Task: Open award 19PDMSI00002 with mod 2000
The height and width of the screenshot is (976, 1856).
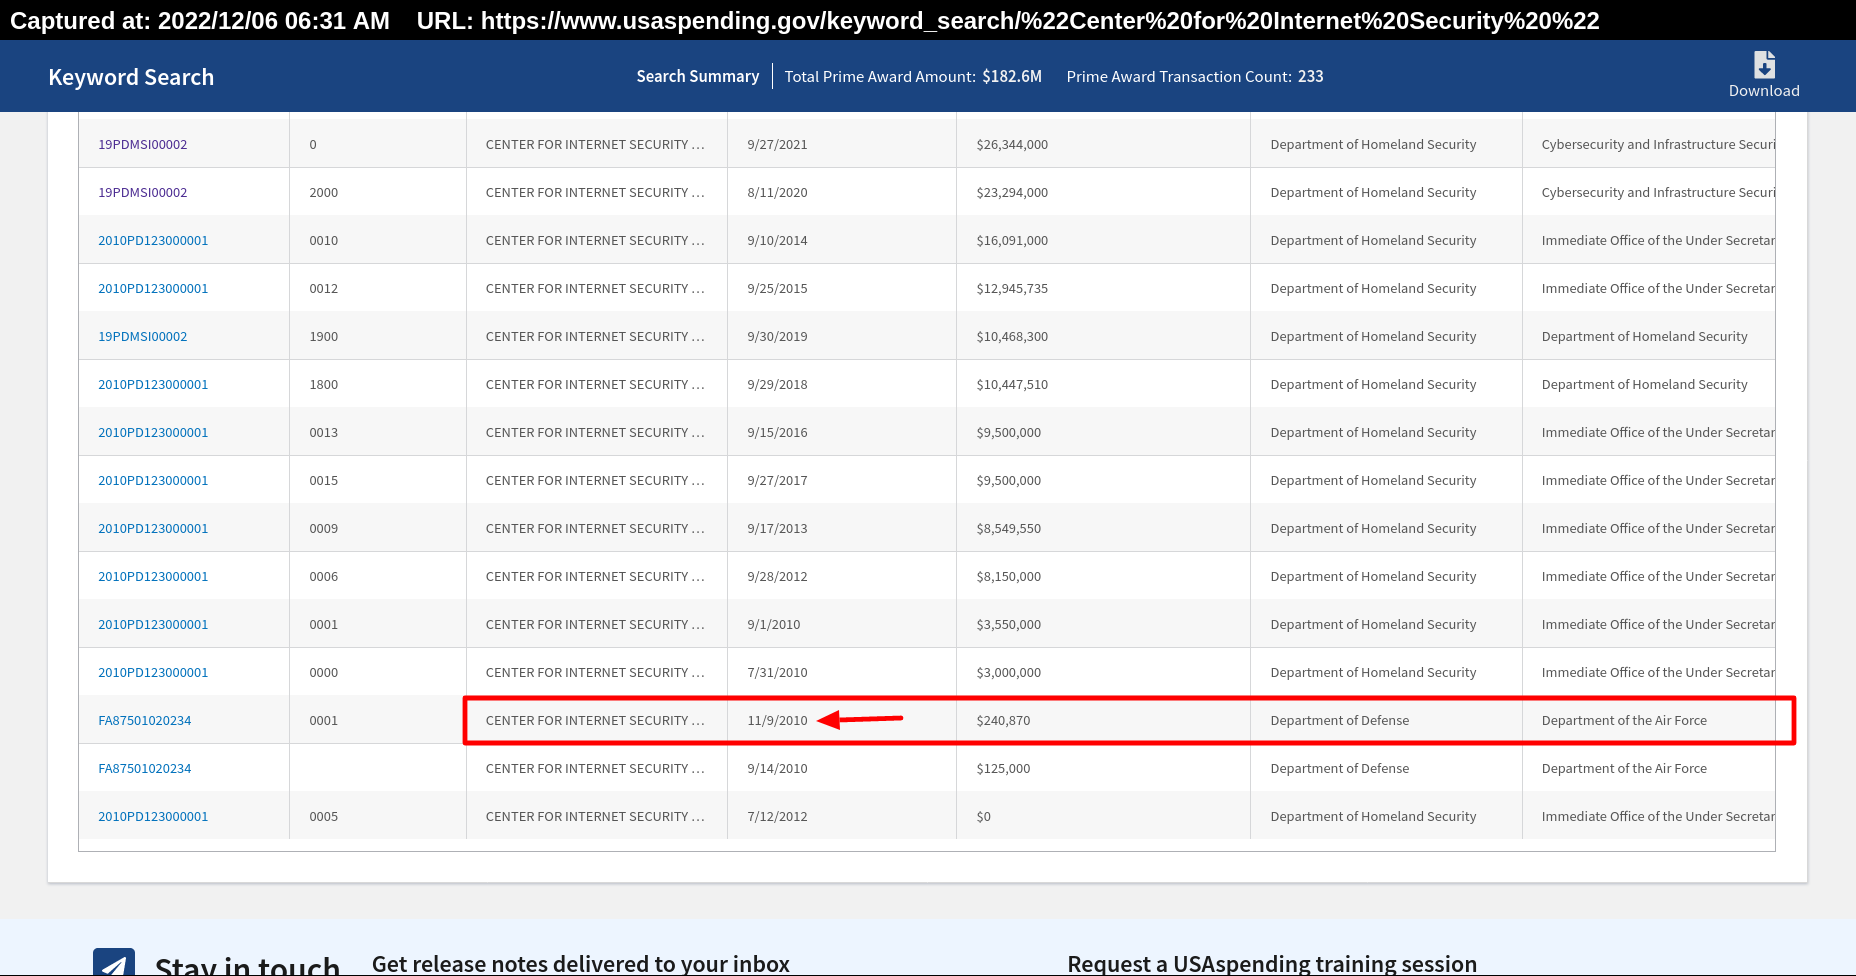Action: (143, 192)
